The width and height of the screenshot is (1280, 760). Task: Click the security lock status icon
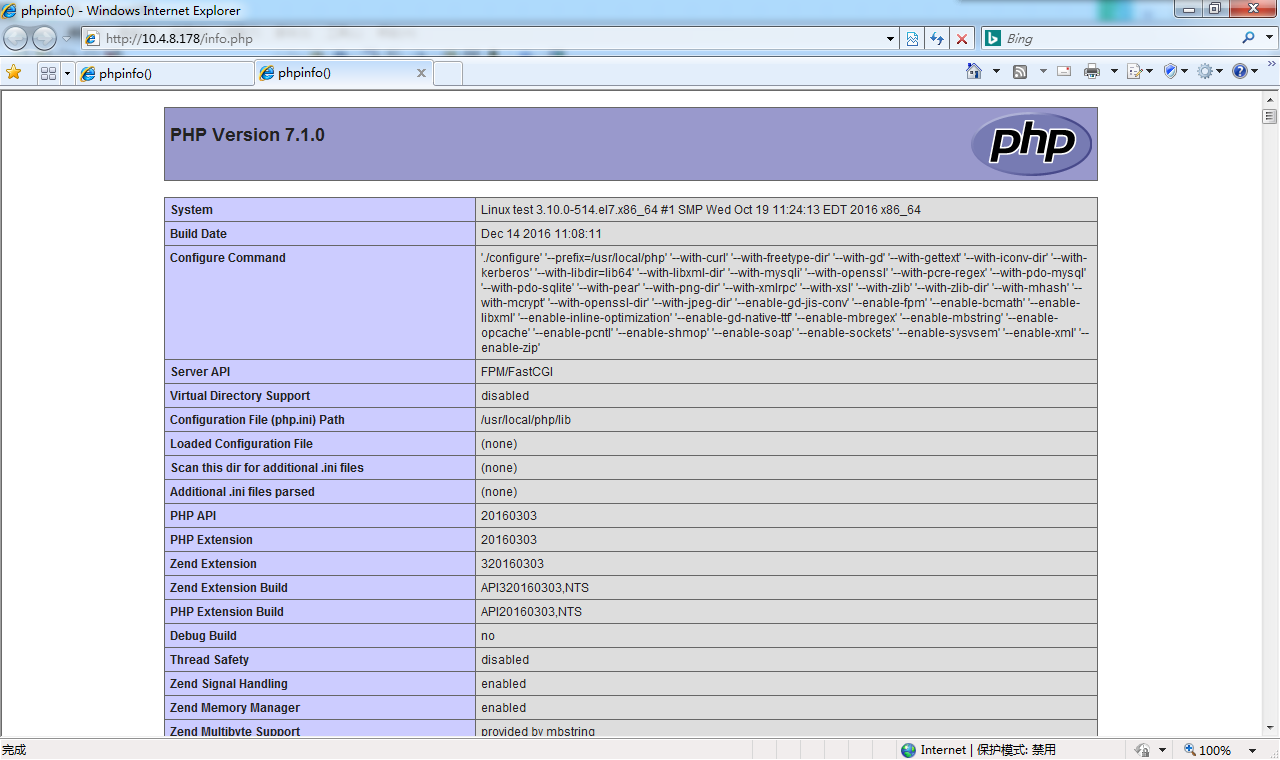[x=1142, y=750]
